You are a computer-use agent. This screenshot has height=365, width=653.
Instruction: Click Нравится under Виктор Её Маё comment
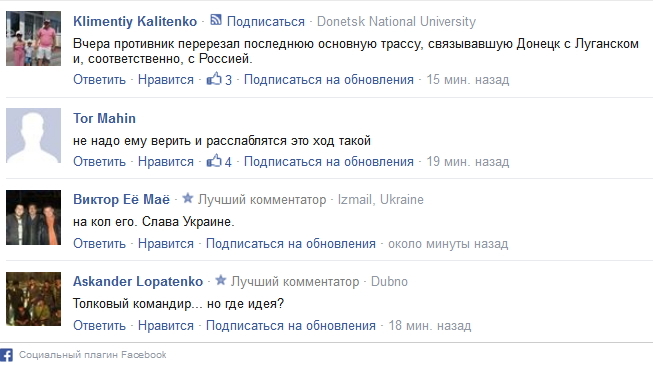(x=166, y=243)
